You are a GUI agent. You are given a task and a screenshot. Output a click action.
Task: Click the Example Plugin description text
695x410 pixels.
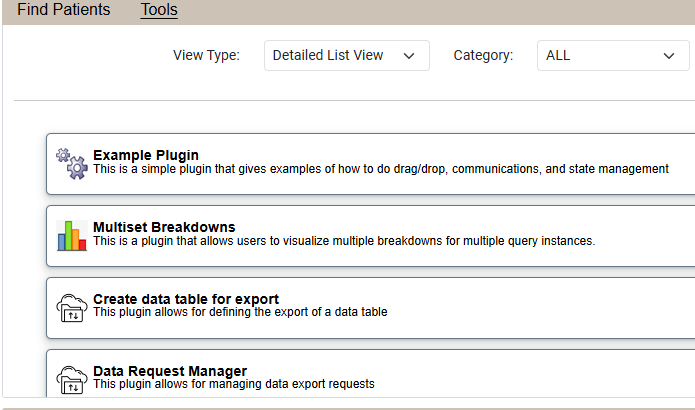[380, 169]
